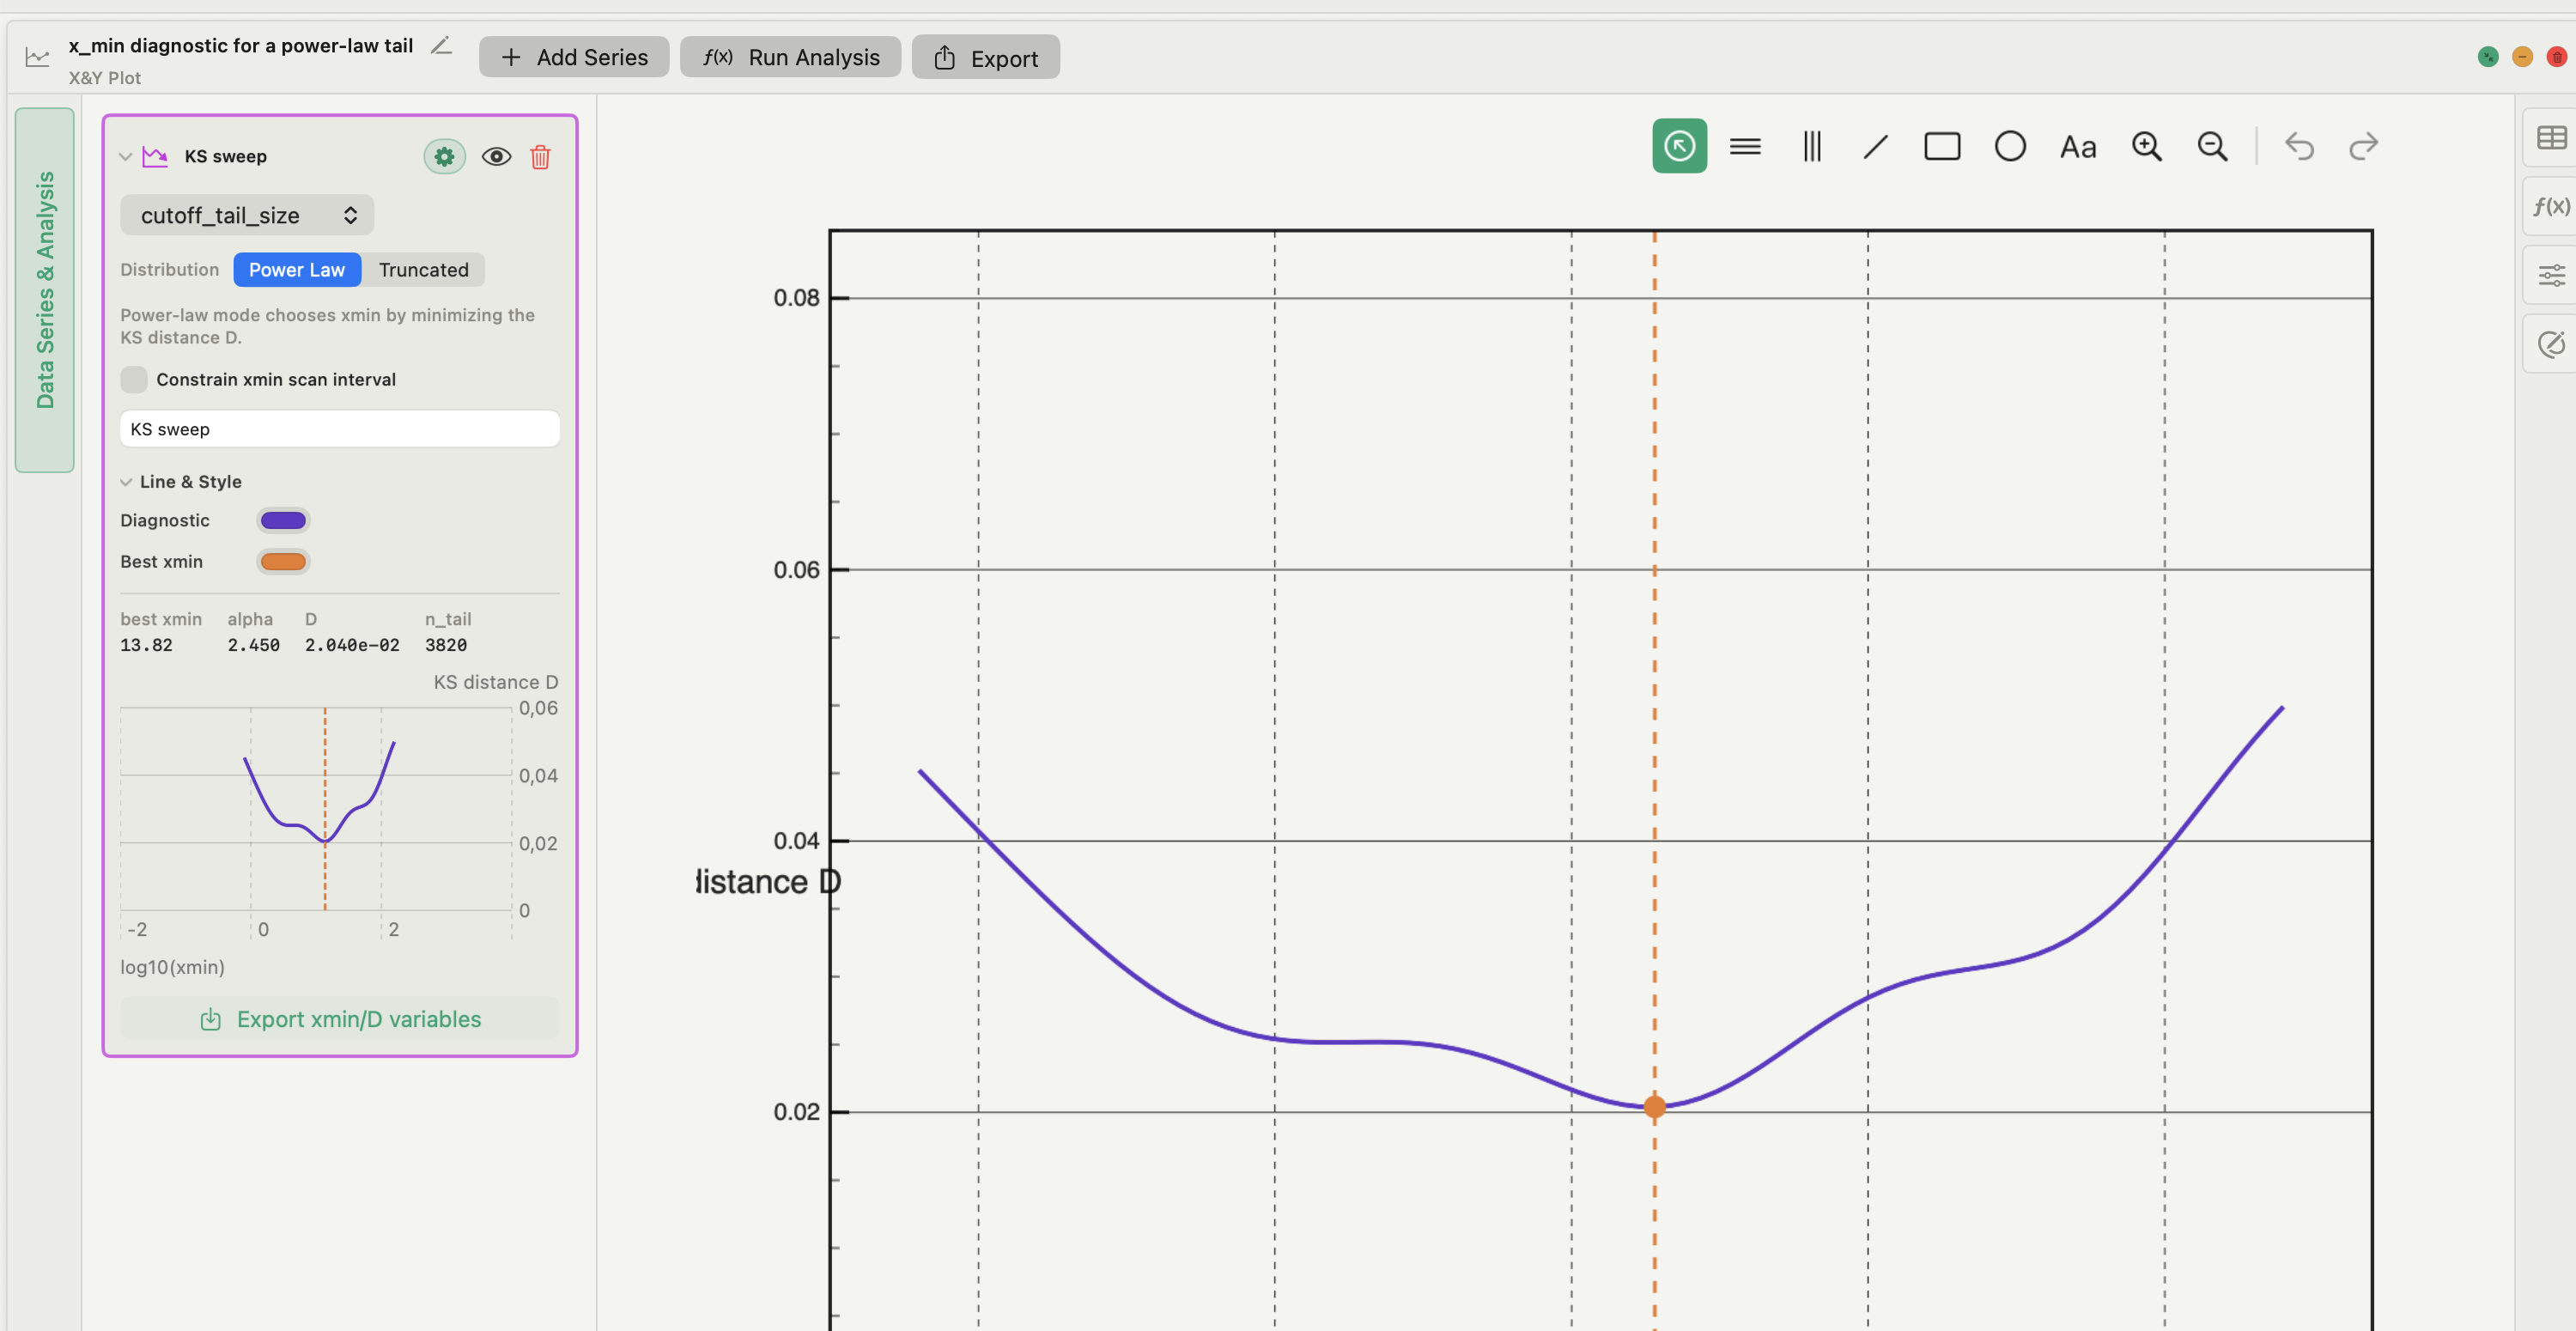The image size is (2576, 1331).
Task: Open the Data Series & Analysis tab
Action: [x=45, y=290]
